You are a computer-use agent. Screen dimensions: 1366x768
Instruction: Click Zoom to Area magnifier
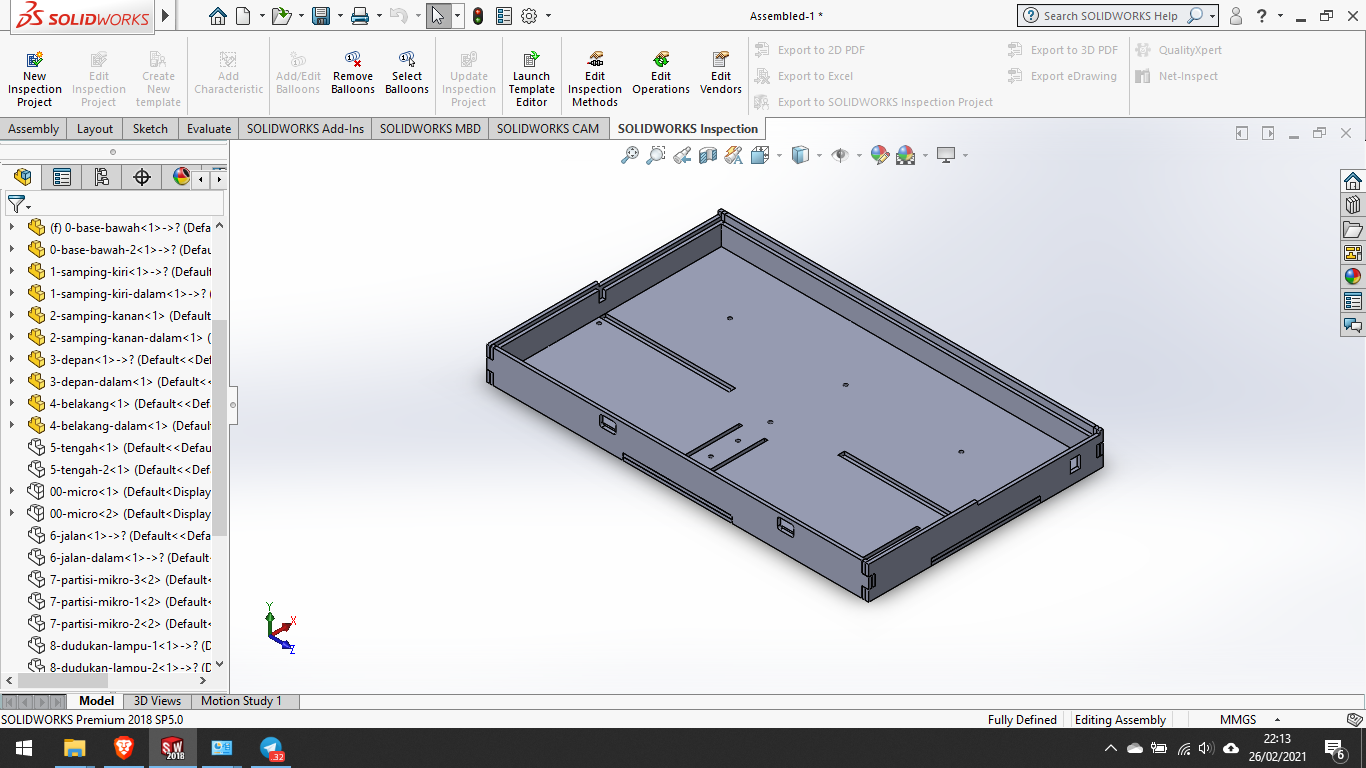(655, 155)
